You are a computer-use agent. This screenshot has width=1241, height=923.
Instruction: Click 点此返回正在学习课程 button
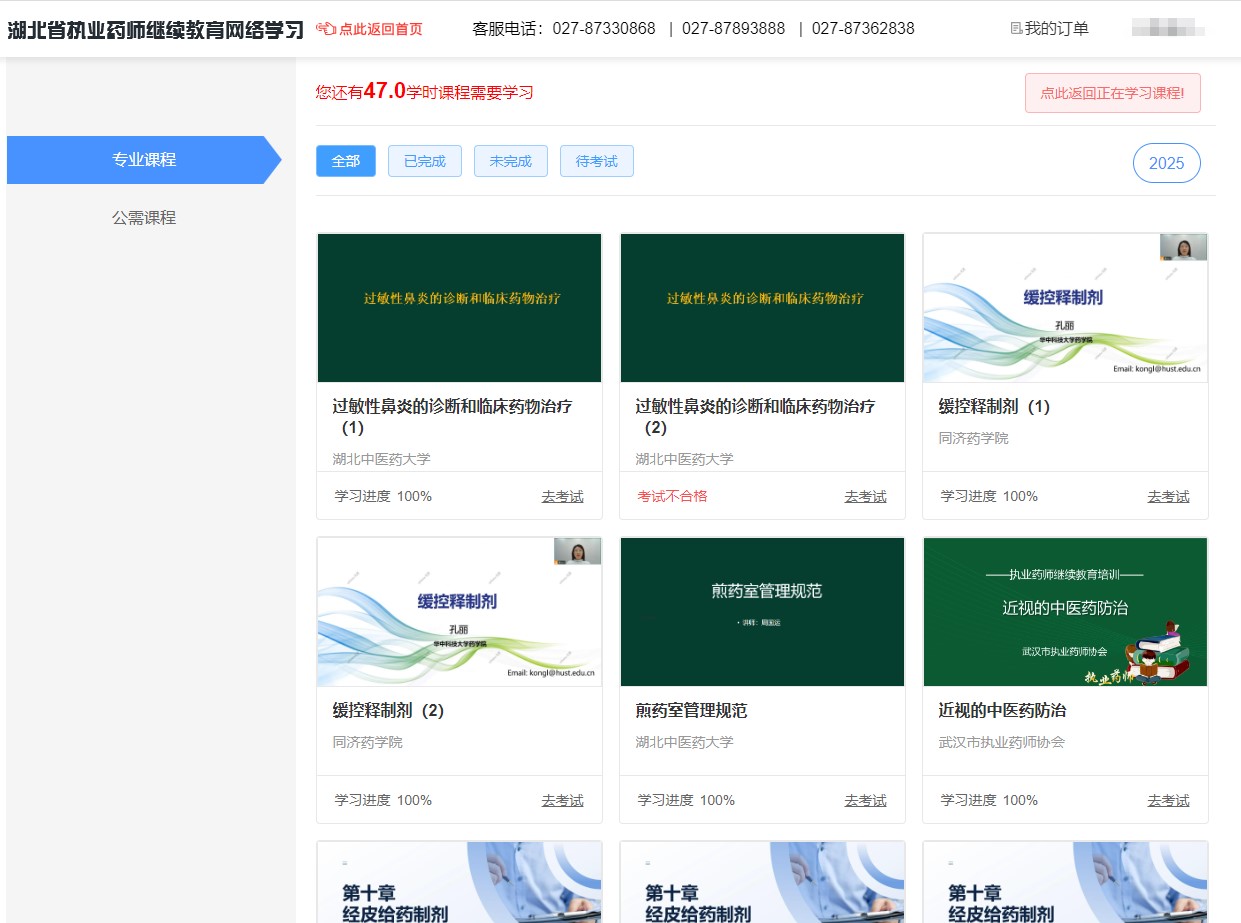[x=1112, y=93]
